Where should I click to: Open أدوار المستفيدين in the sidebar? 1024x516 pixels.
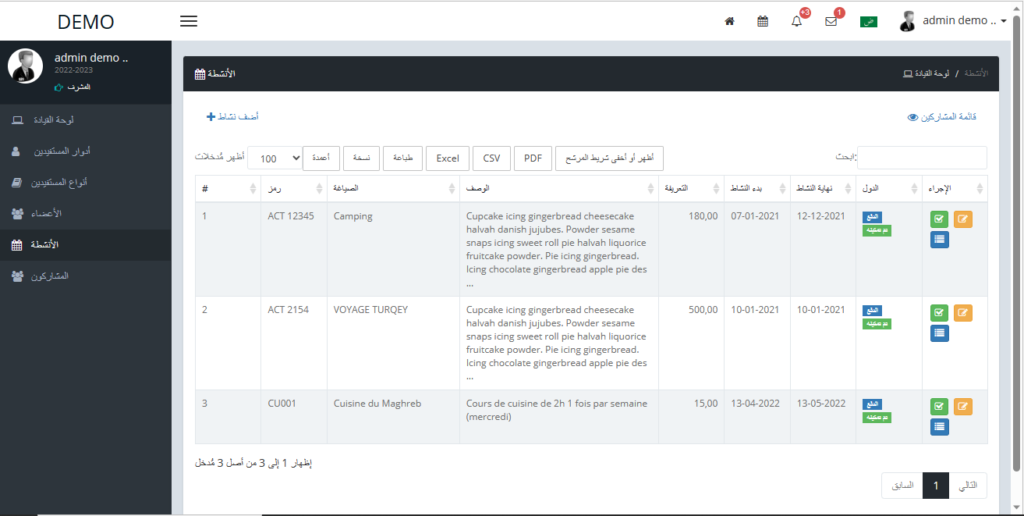[x=86, y=152]
